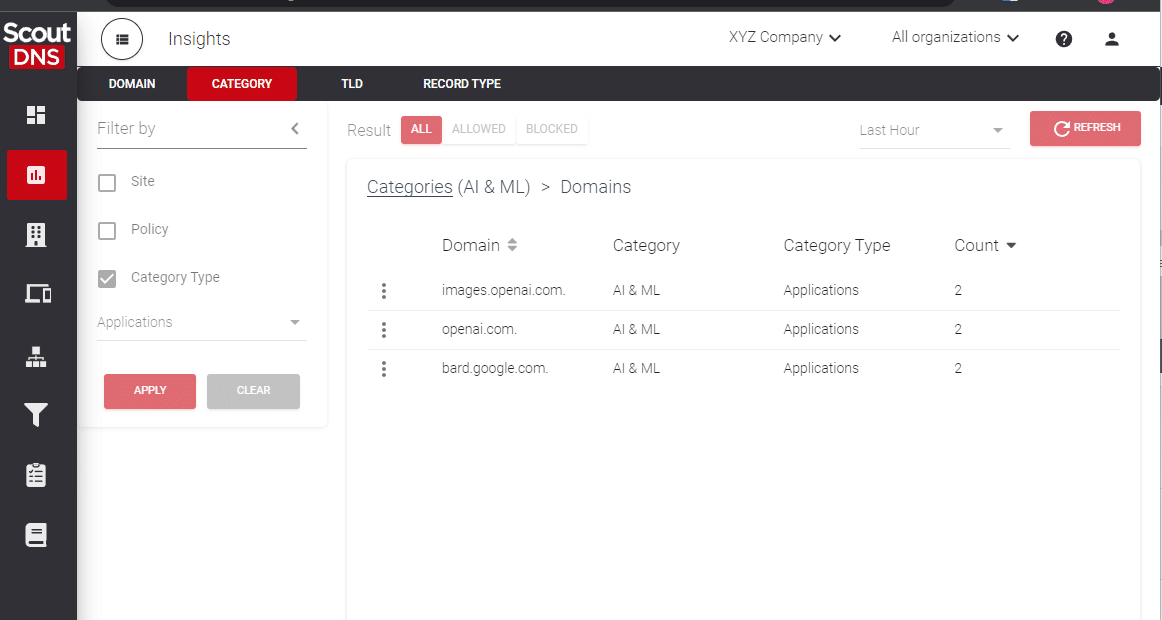Image resolution: width=1162 pixels, height=620 pixels.
Task: Click the Domains breadcrumb text
Action: [596, 187]
